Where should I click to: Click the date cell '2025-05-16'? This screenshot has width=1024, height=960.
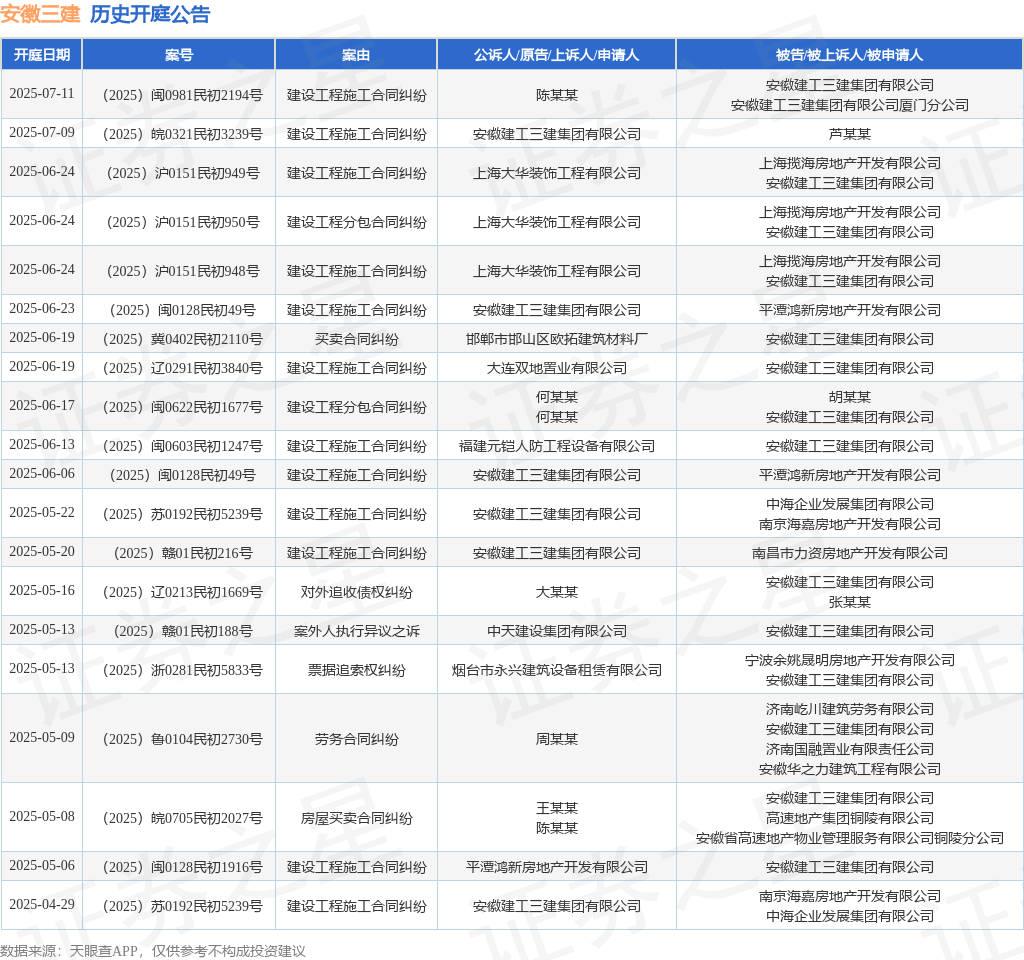coord(42,591)
